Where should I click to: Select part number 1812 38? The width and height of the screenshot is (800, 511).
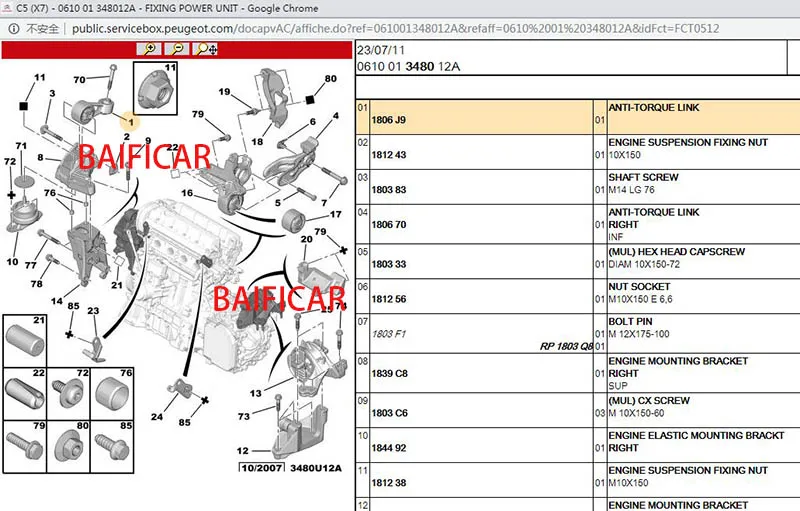[389, 483]
